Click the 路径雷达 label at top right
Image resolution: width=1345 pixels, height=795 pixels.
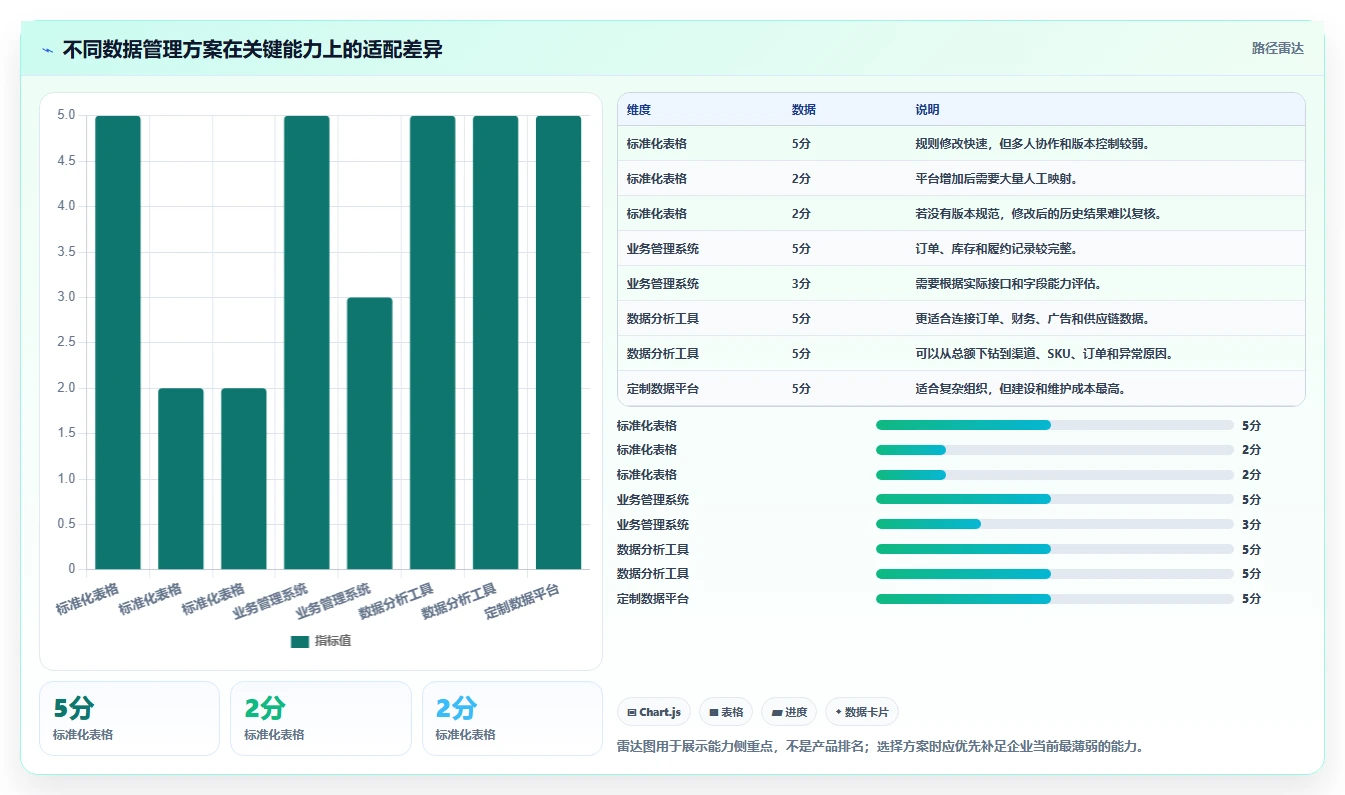1277,48
